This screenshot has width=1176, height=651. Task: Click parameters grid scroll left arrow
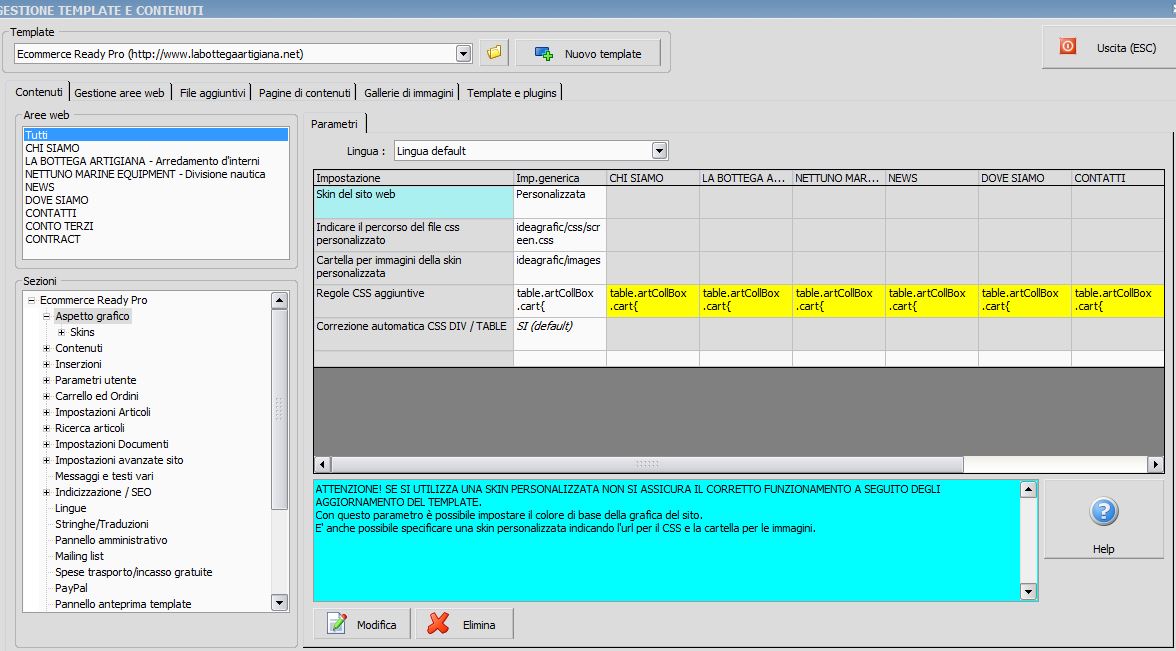(322, 465)
